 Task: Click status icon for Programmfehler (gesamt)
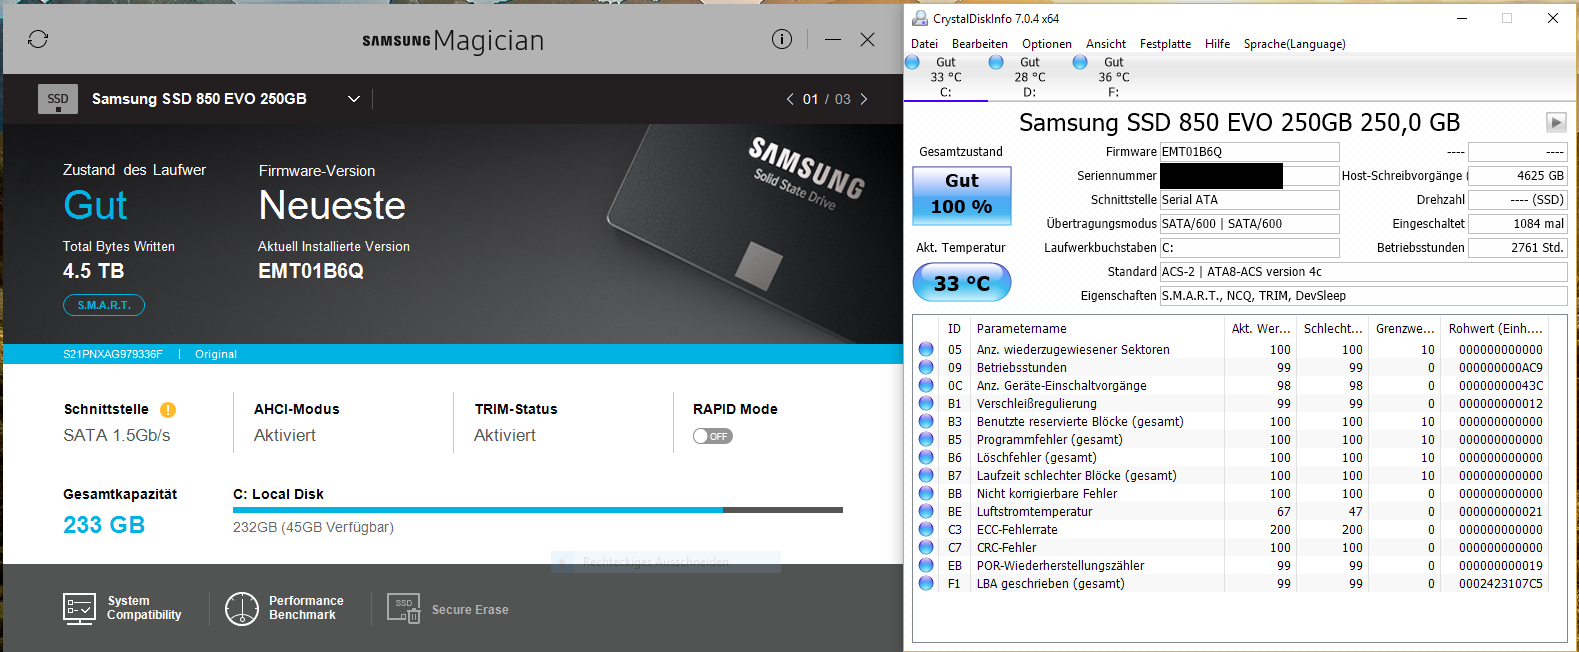click(926, 440)
